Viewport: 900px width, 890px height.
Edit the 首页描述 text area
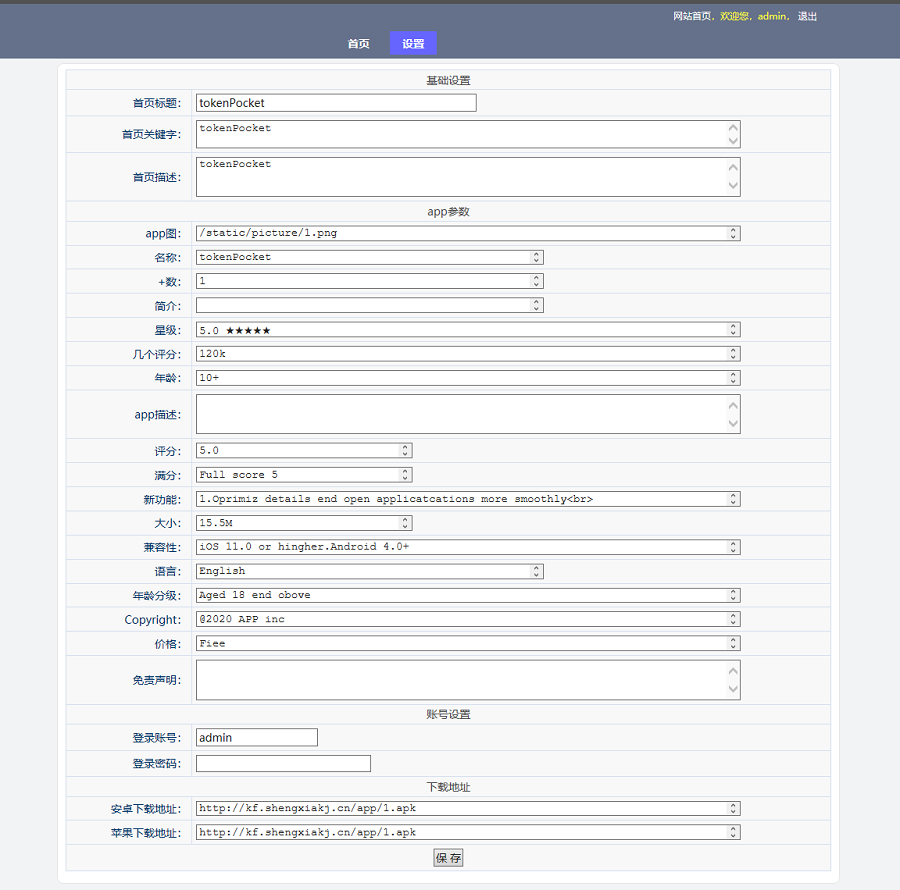(468, 177)
